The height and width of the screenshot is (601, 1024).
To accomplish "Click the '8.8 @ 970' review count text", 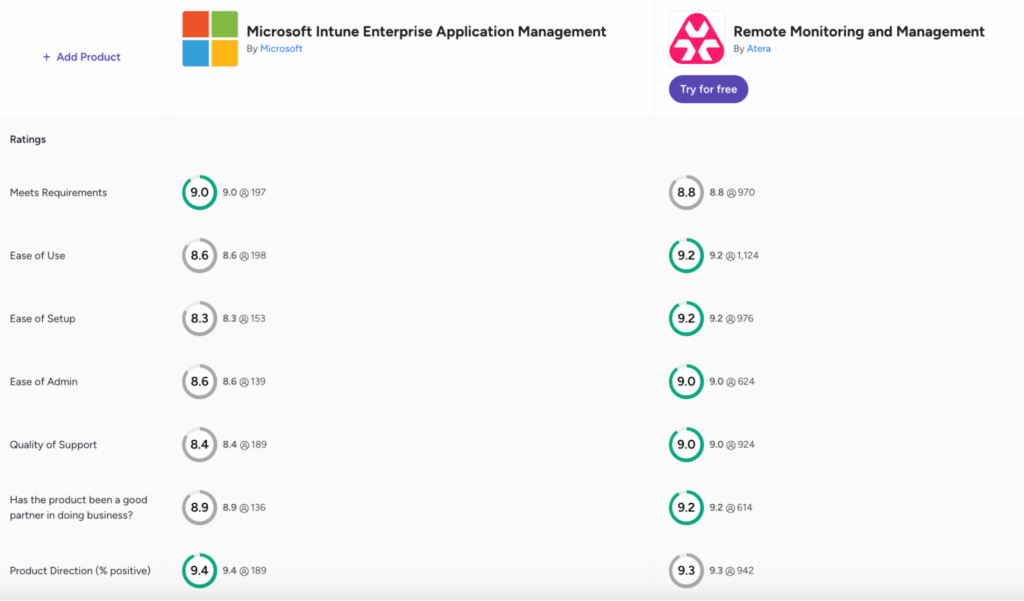I will pyautogui.click(x=732, y=193).
